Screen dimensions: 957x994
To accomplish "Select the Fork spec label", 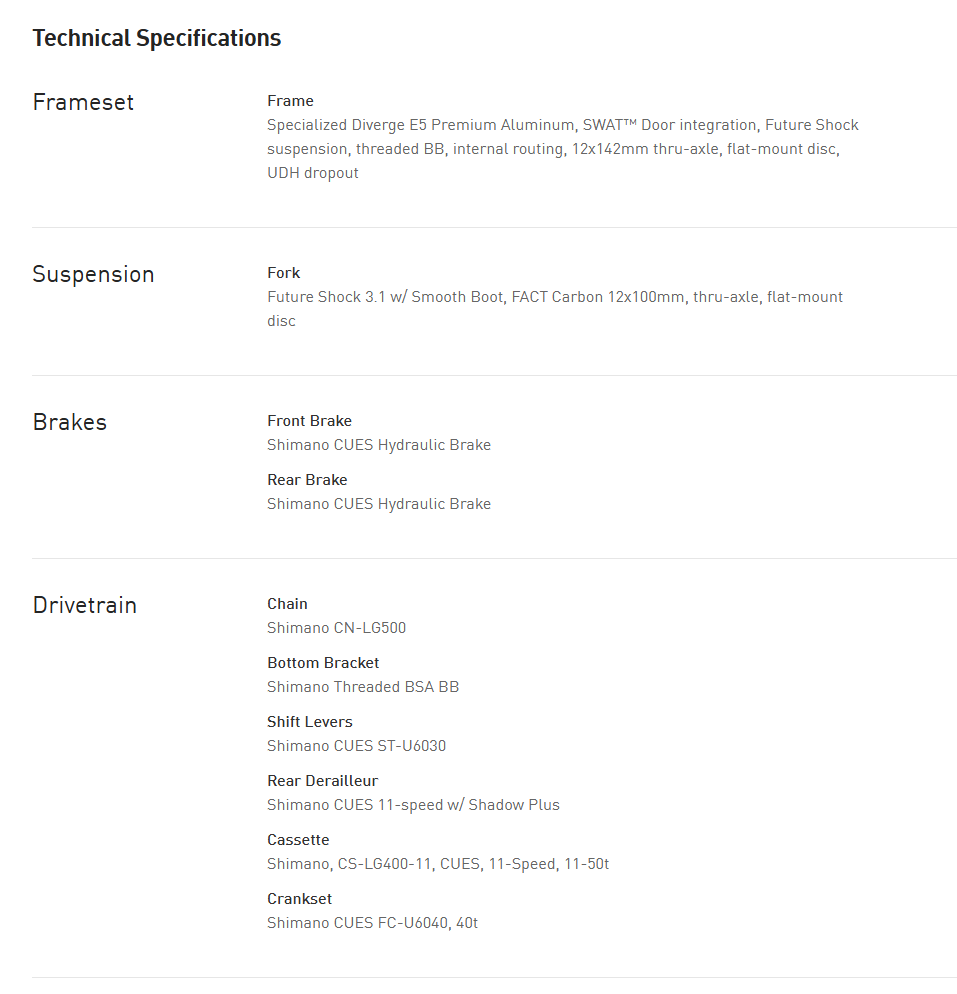I will pos(283,273).
